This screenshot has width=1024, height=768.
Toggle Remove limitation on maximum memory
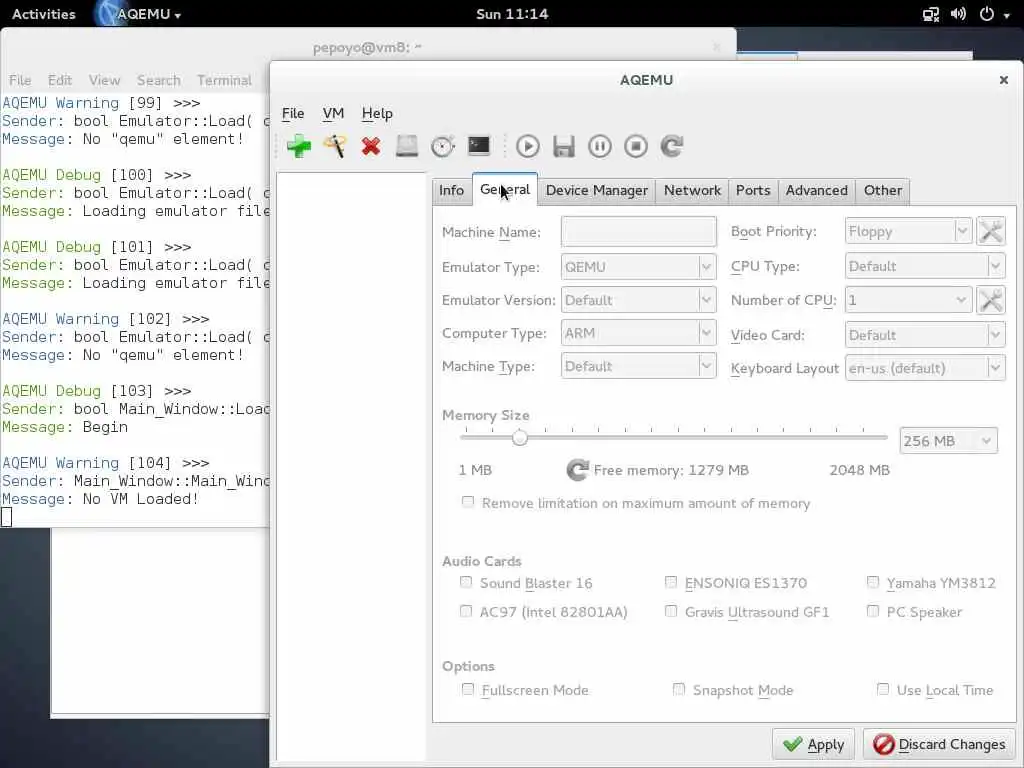[x=468, y=502]
